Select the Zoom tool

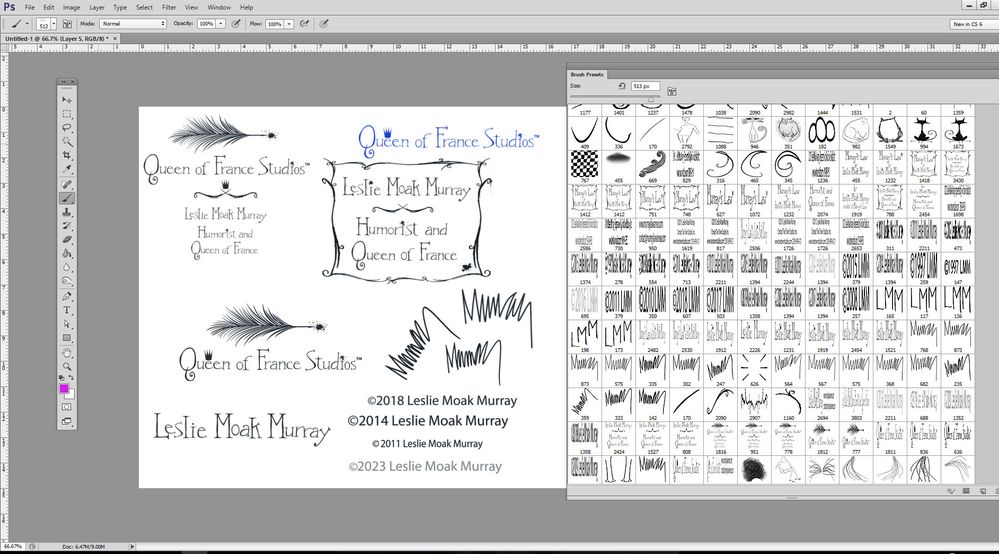tap(66, 367)
